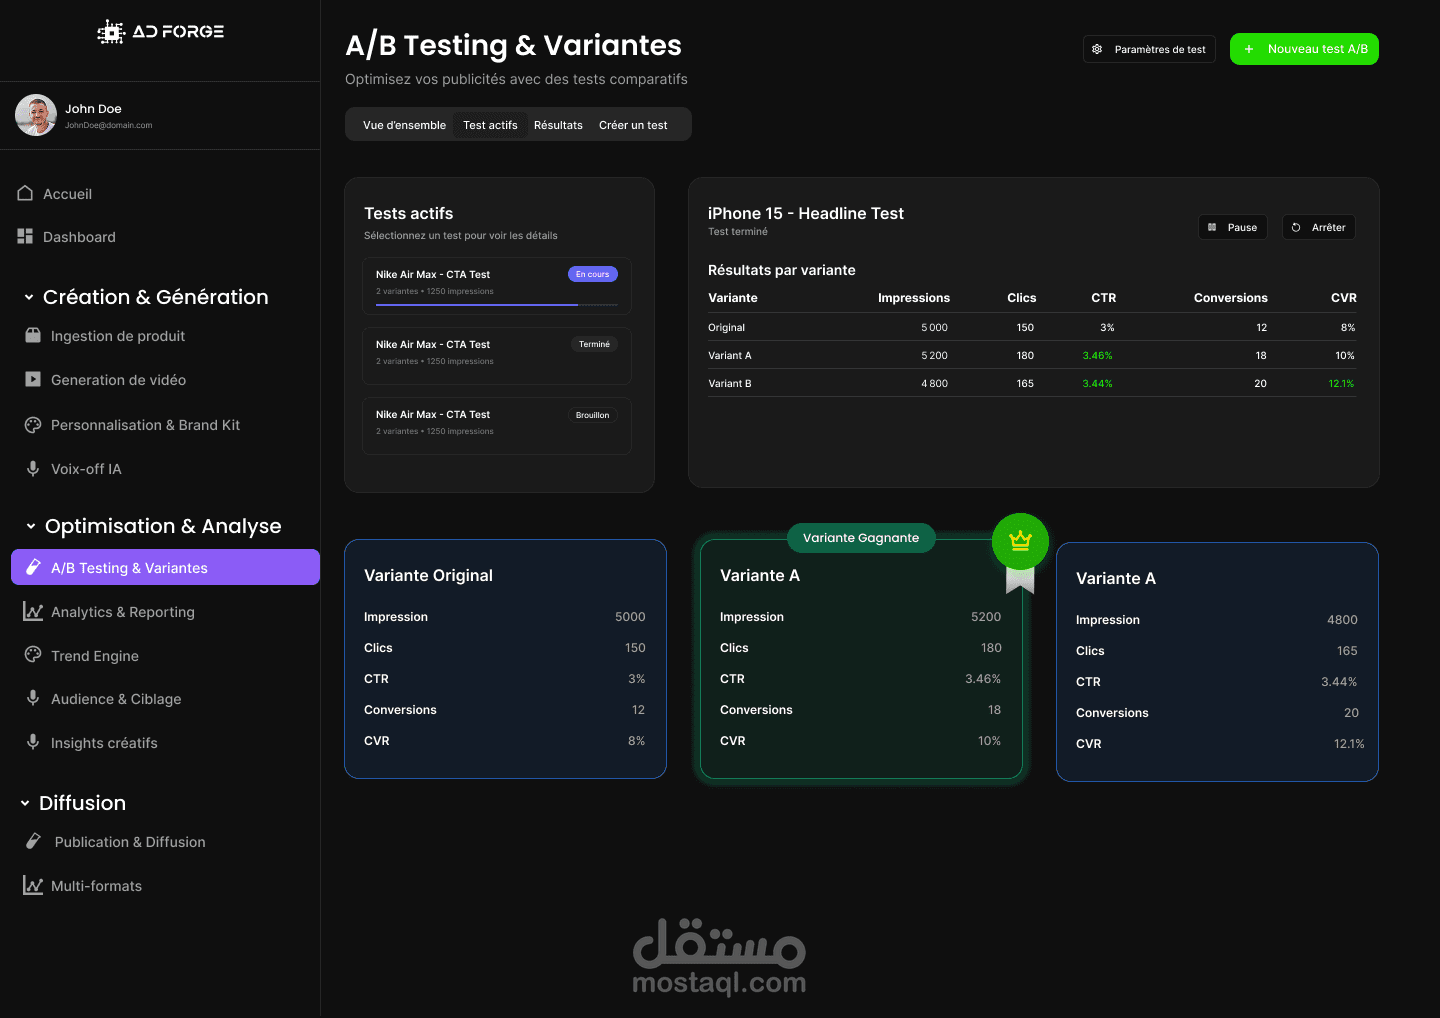1440x1018 pixels.
Task: Click the Pause button
Action: coord(1232,227)
